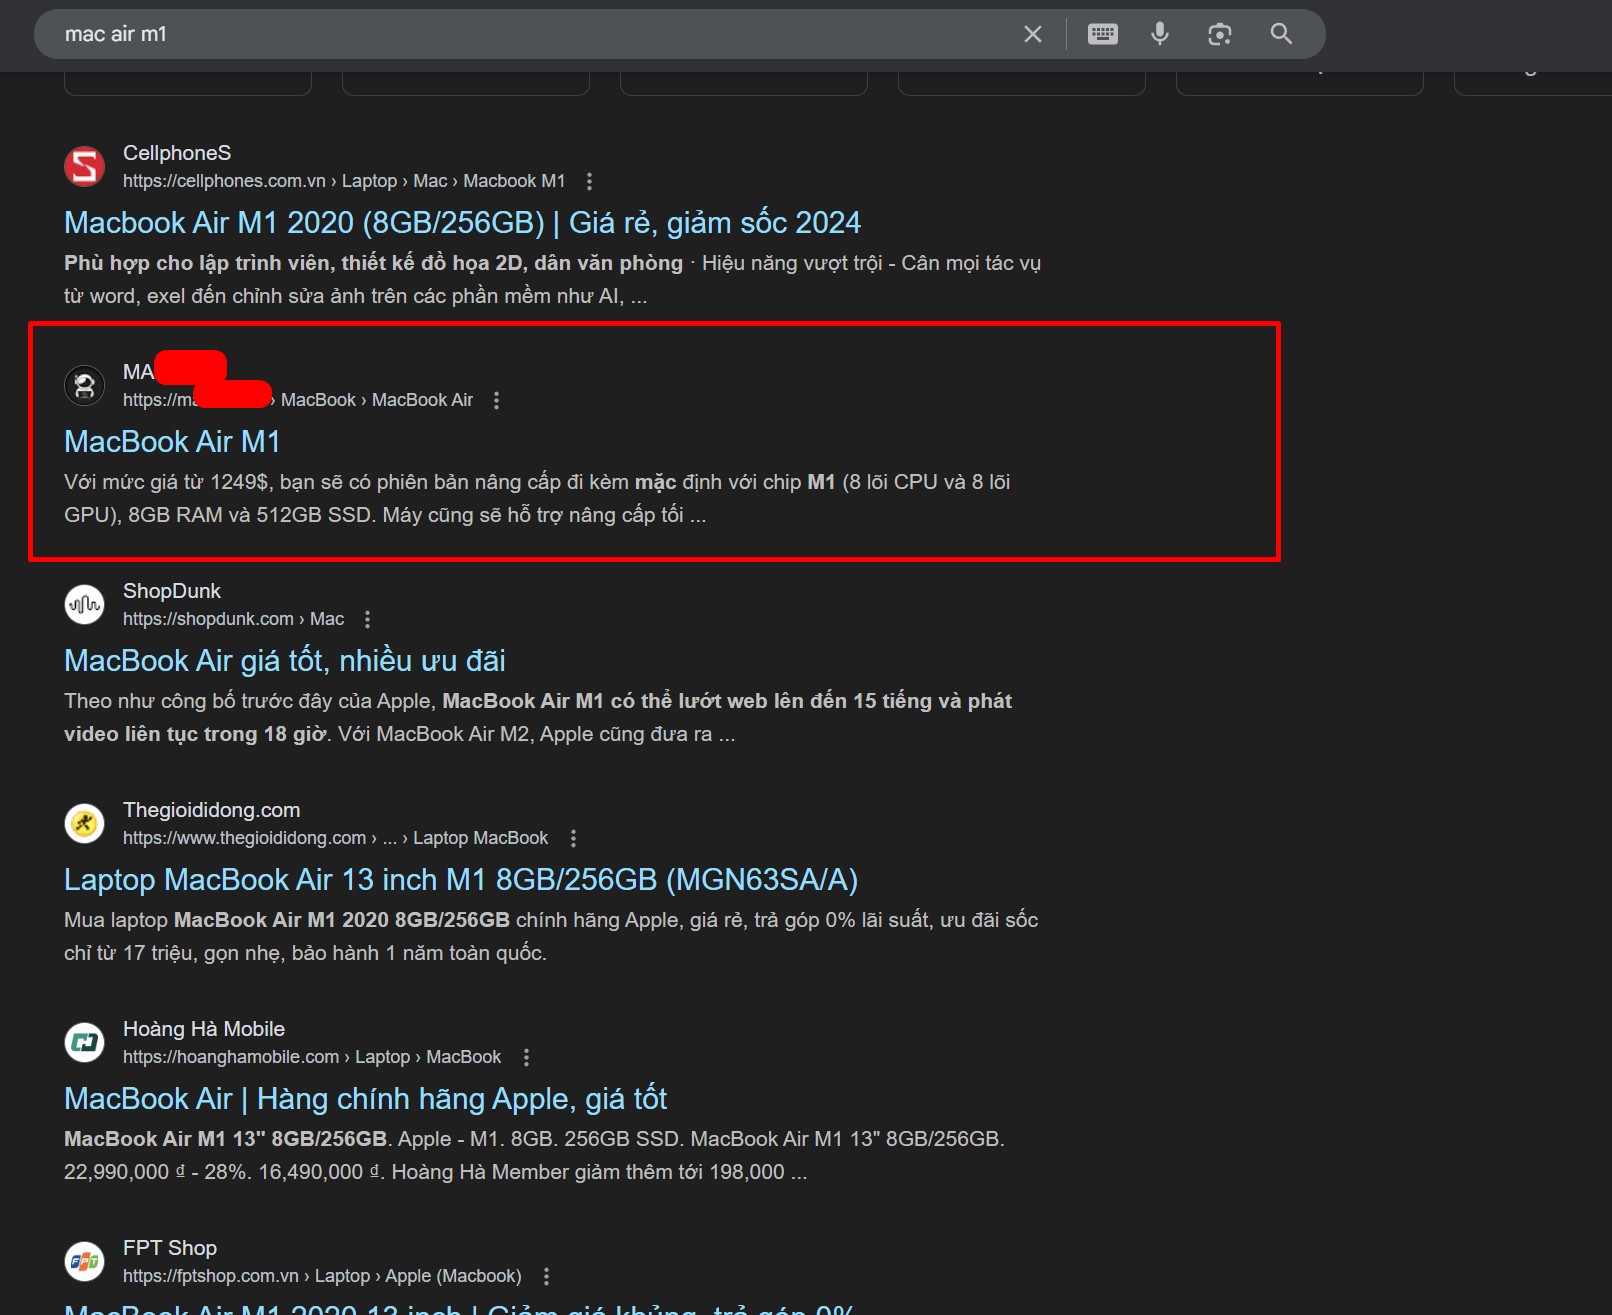This screenshot has width=1612, height=1315.
Task: Click the 'https://shopdunk.com › Mac' URL
Action: pos(233,619)
